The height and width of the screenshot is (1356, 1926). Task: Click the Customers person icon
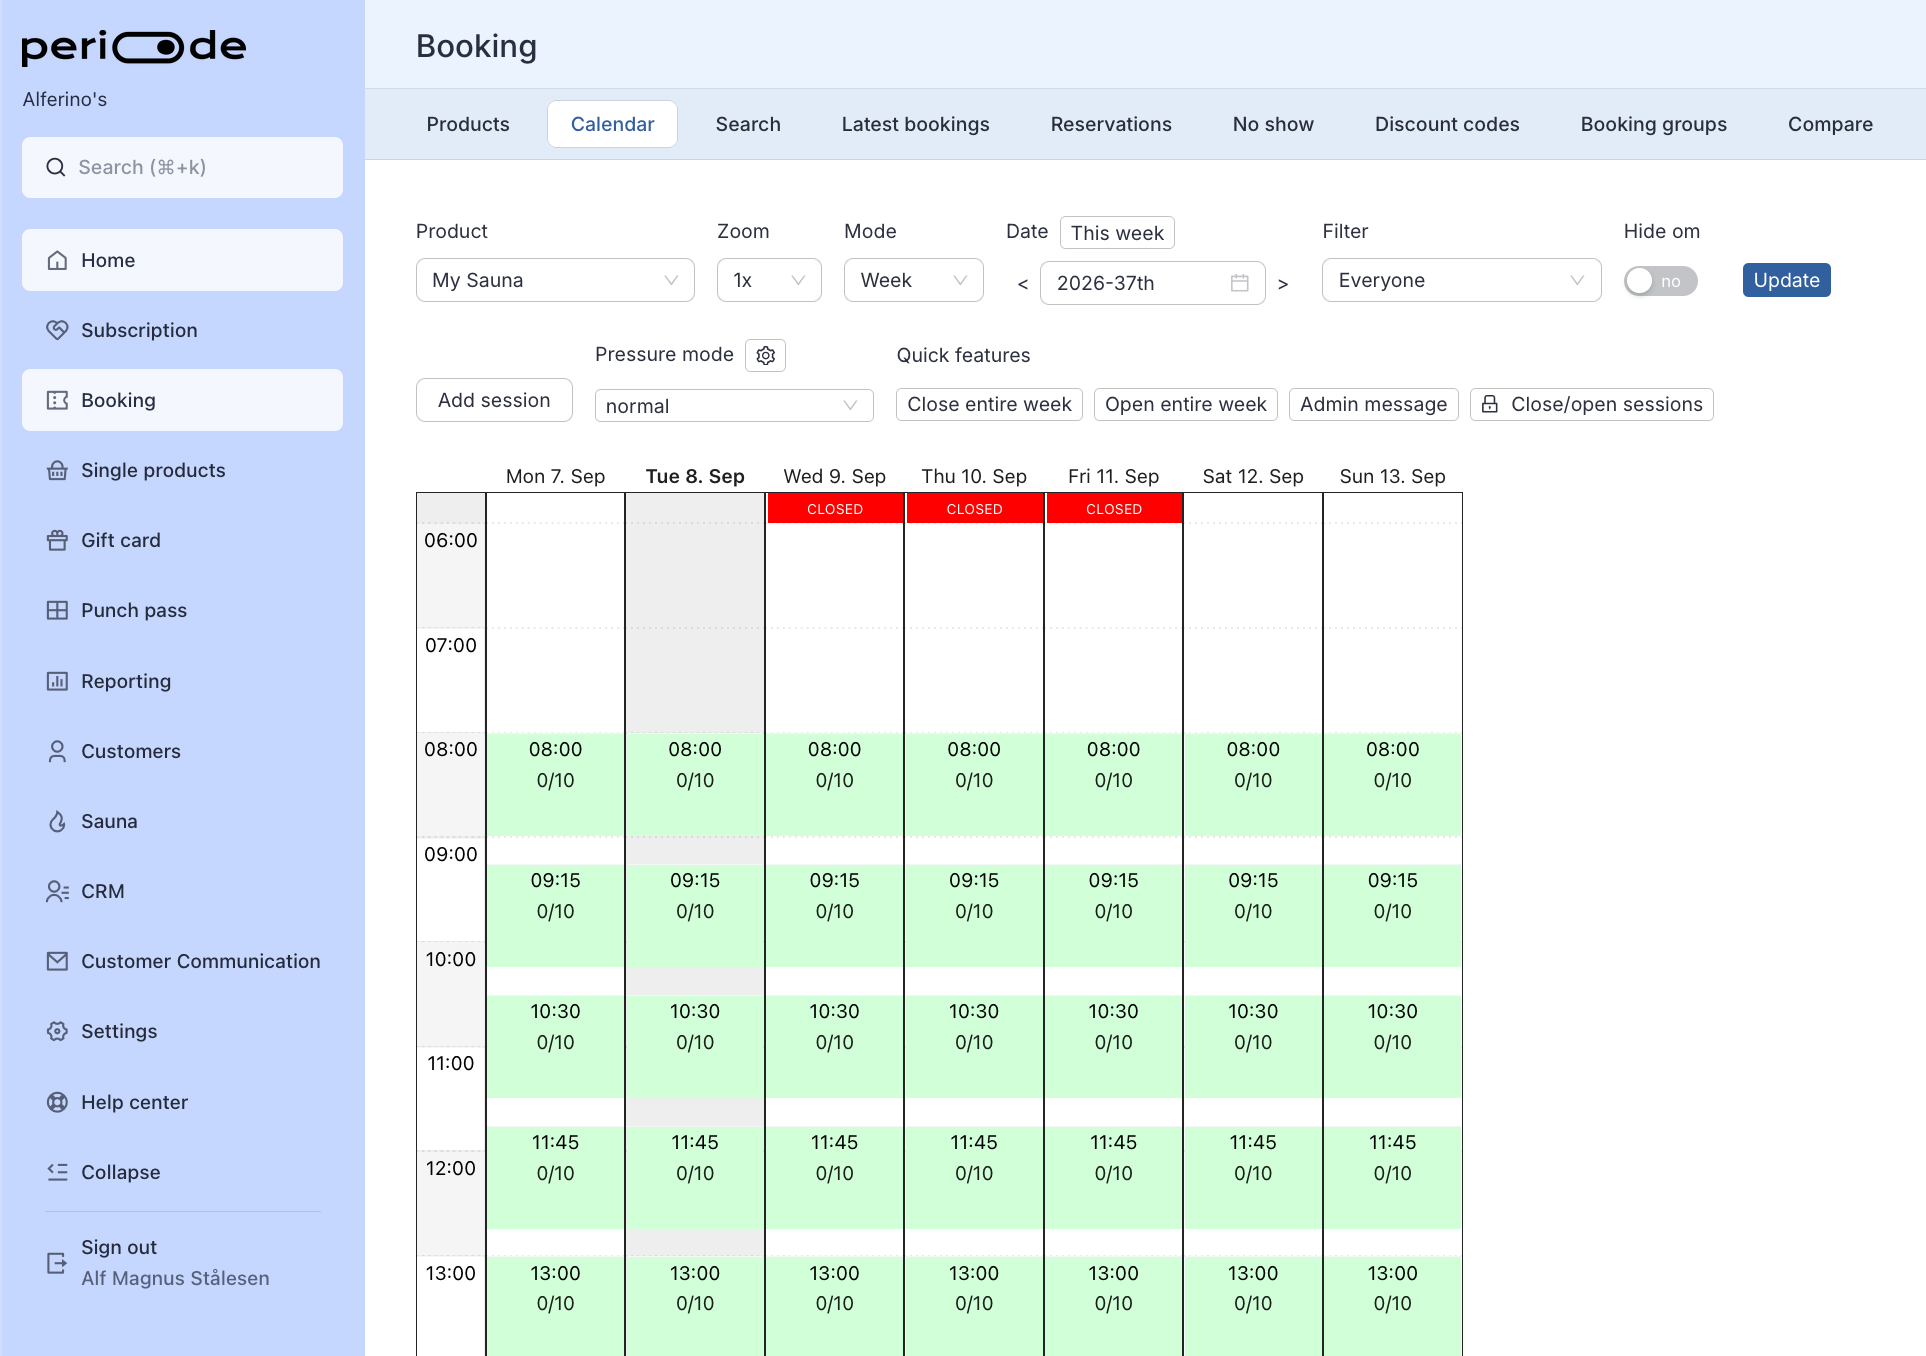58,751
